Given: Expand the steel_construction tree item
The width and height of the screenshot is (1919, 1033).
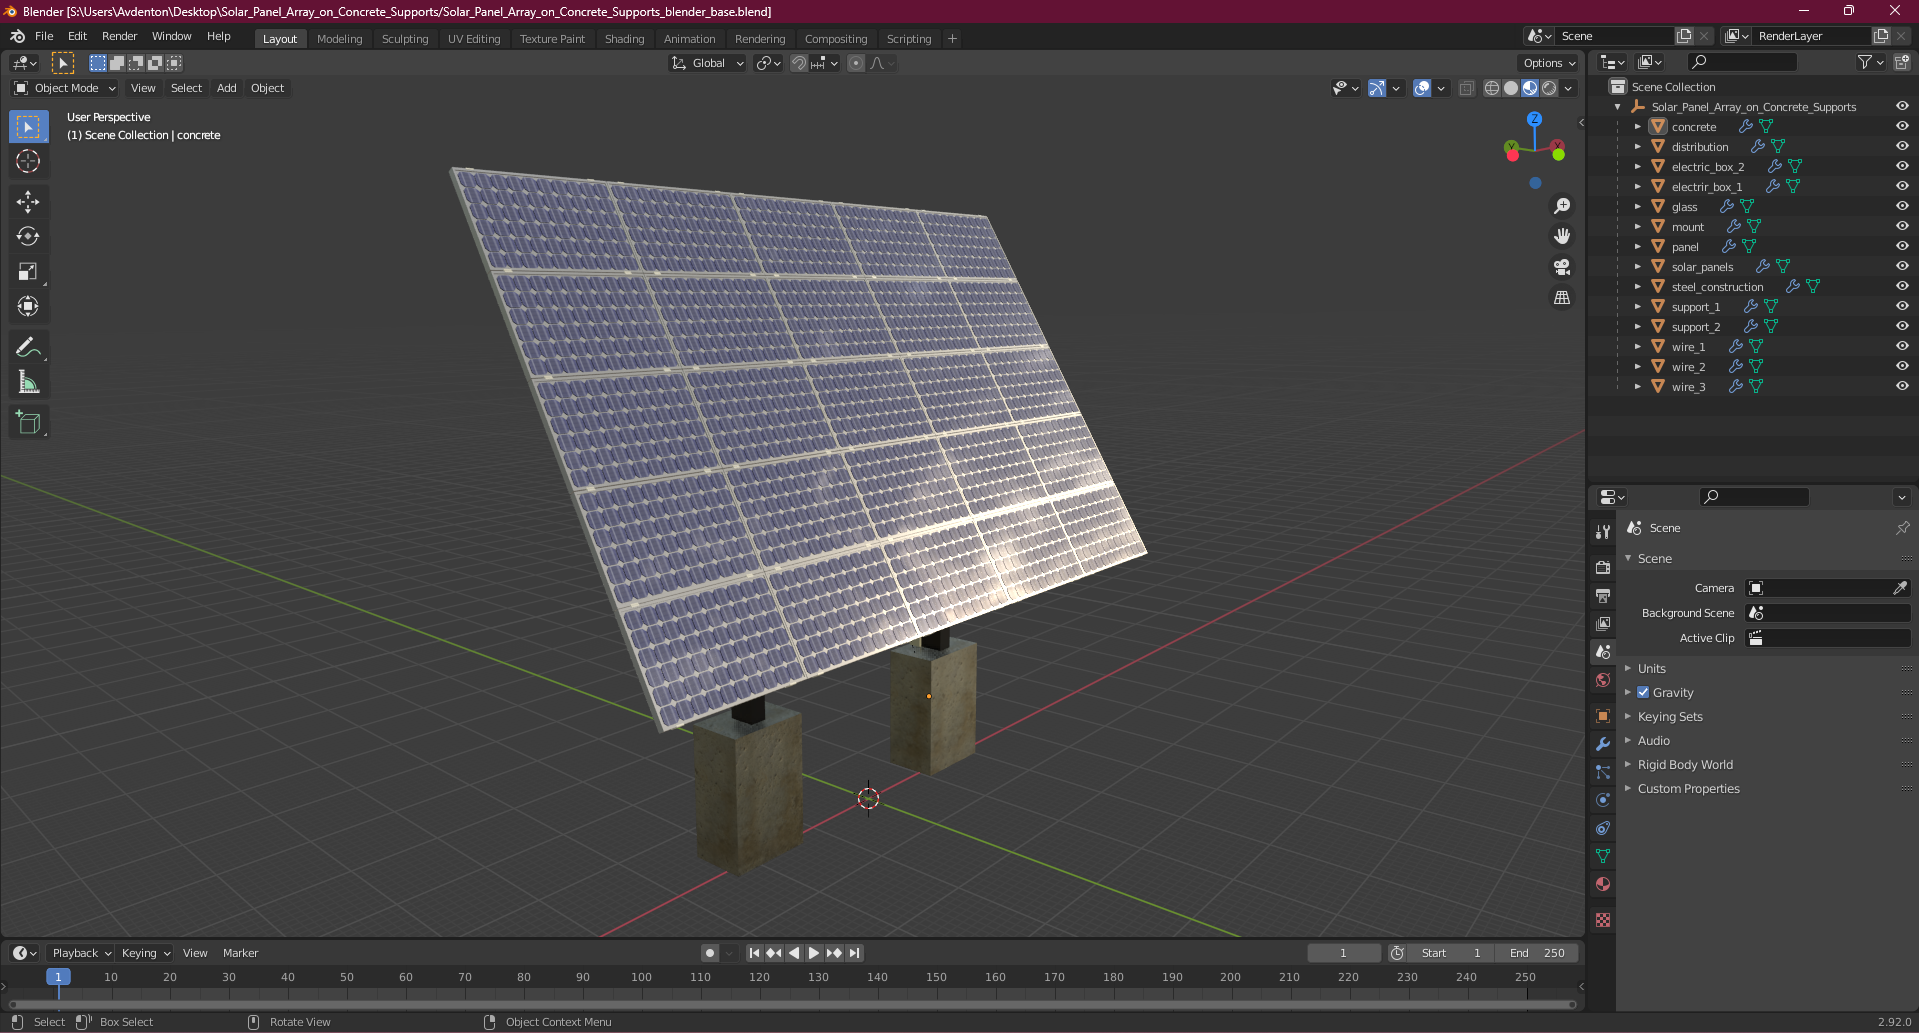Looking at the screenshot, I should (x=1638, y=287).
